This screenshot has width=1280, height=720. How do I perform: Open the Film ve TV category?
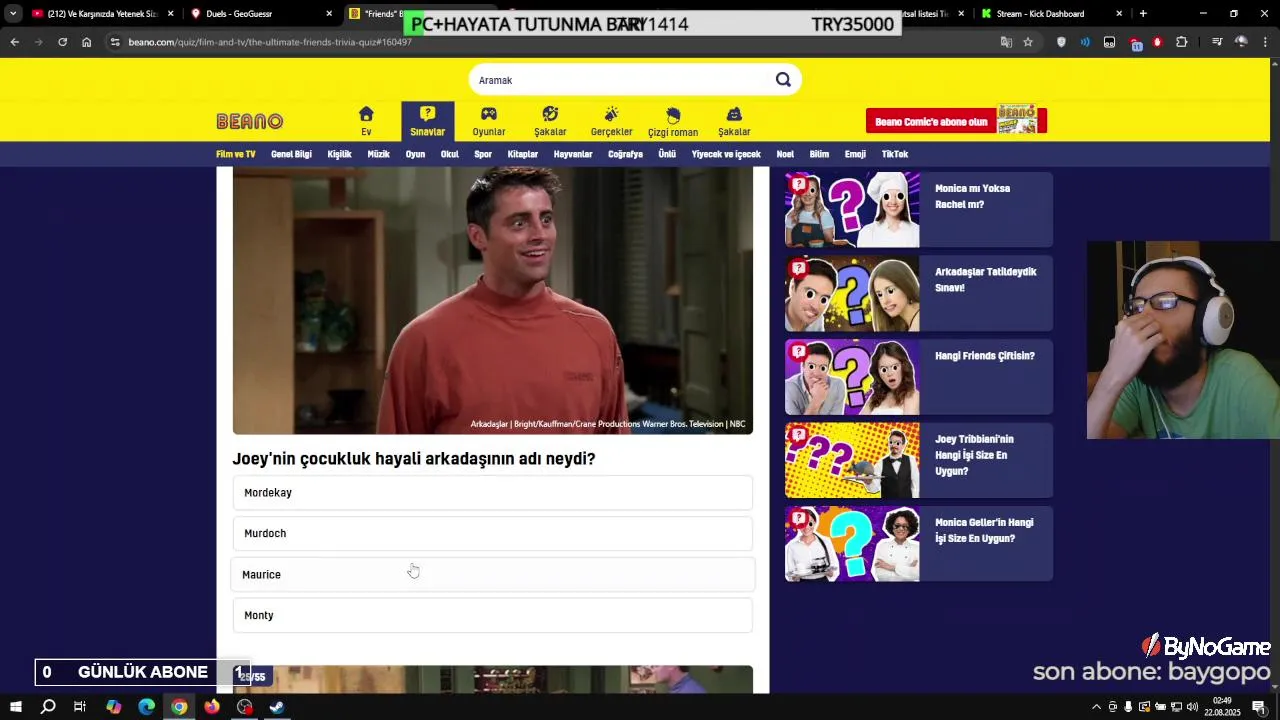coord(236,155)
